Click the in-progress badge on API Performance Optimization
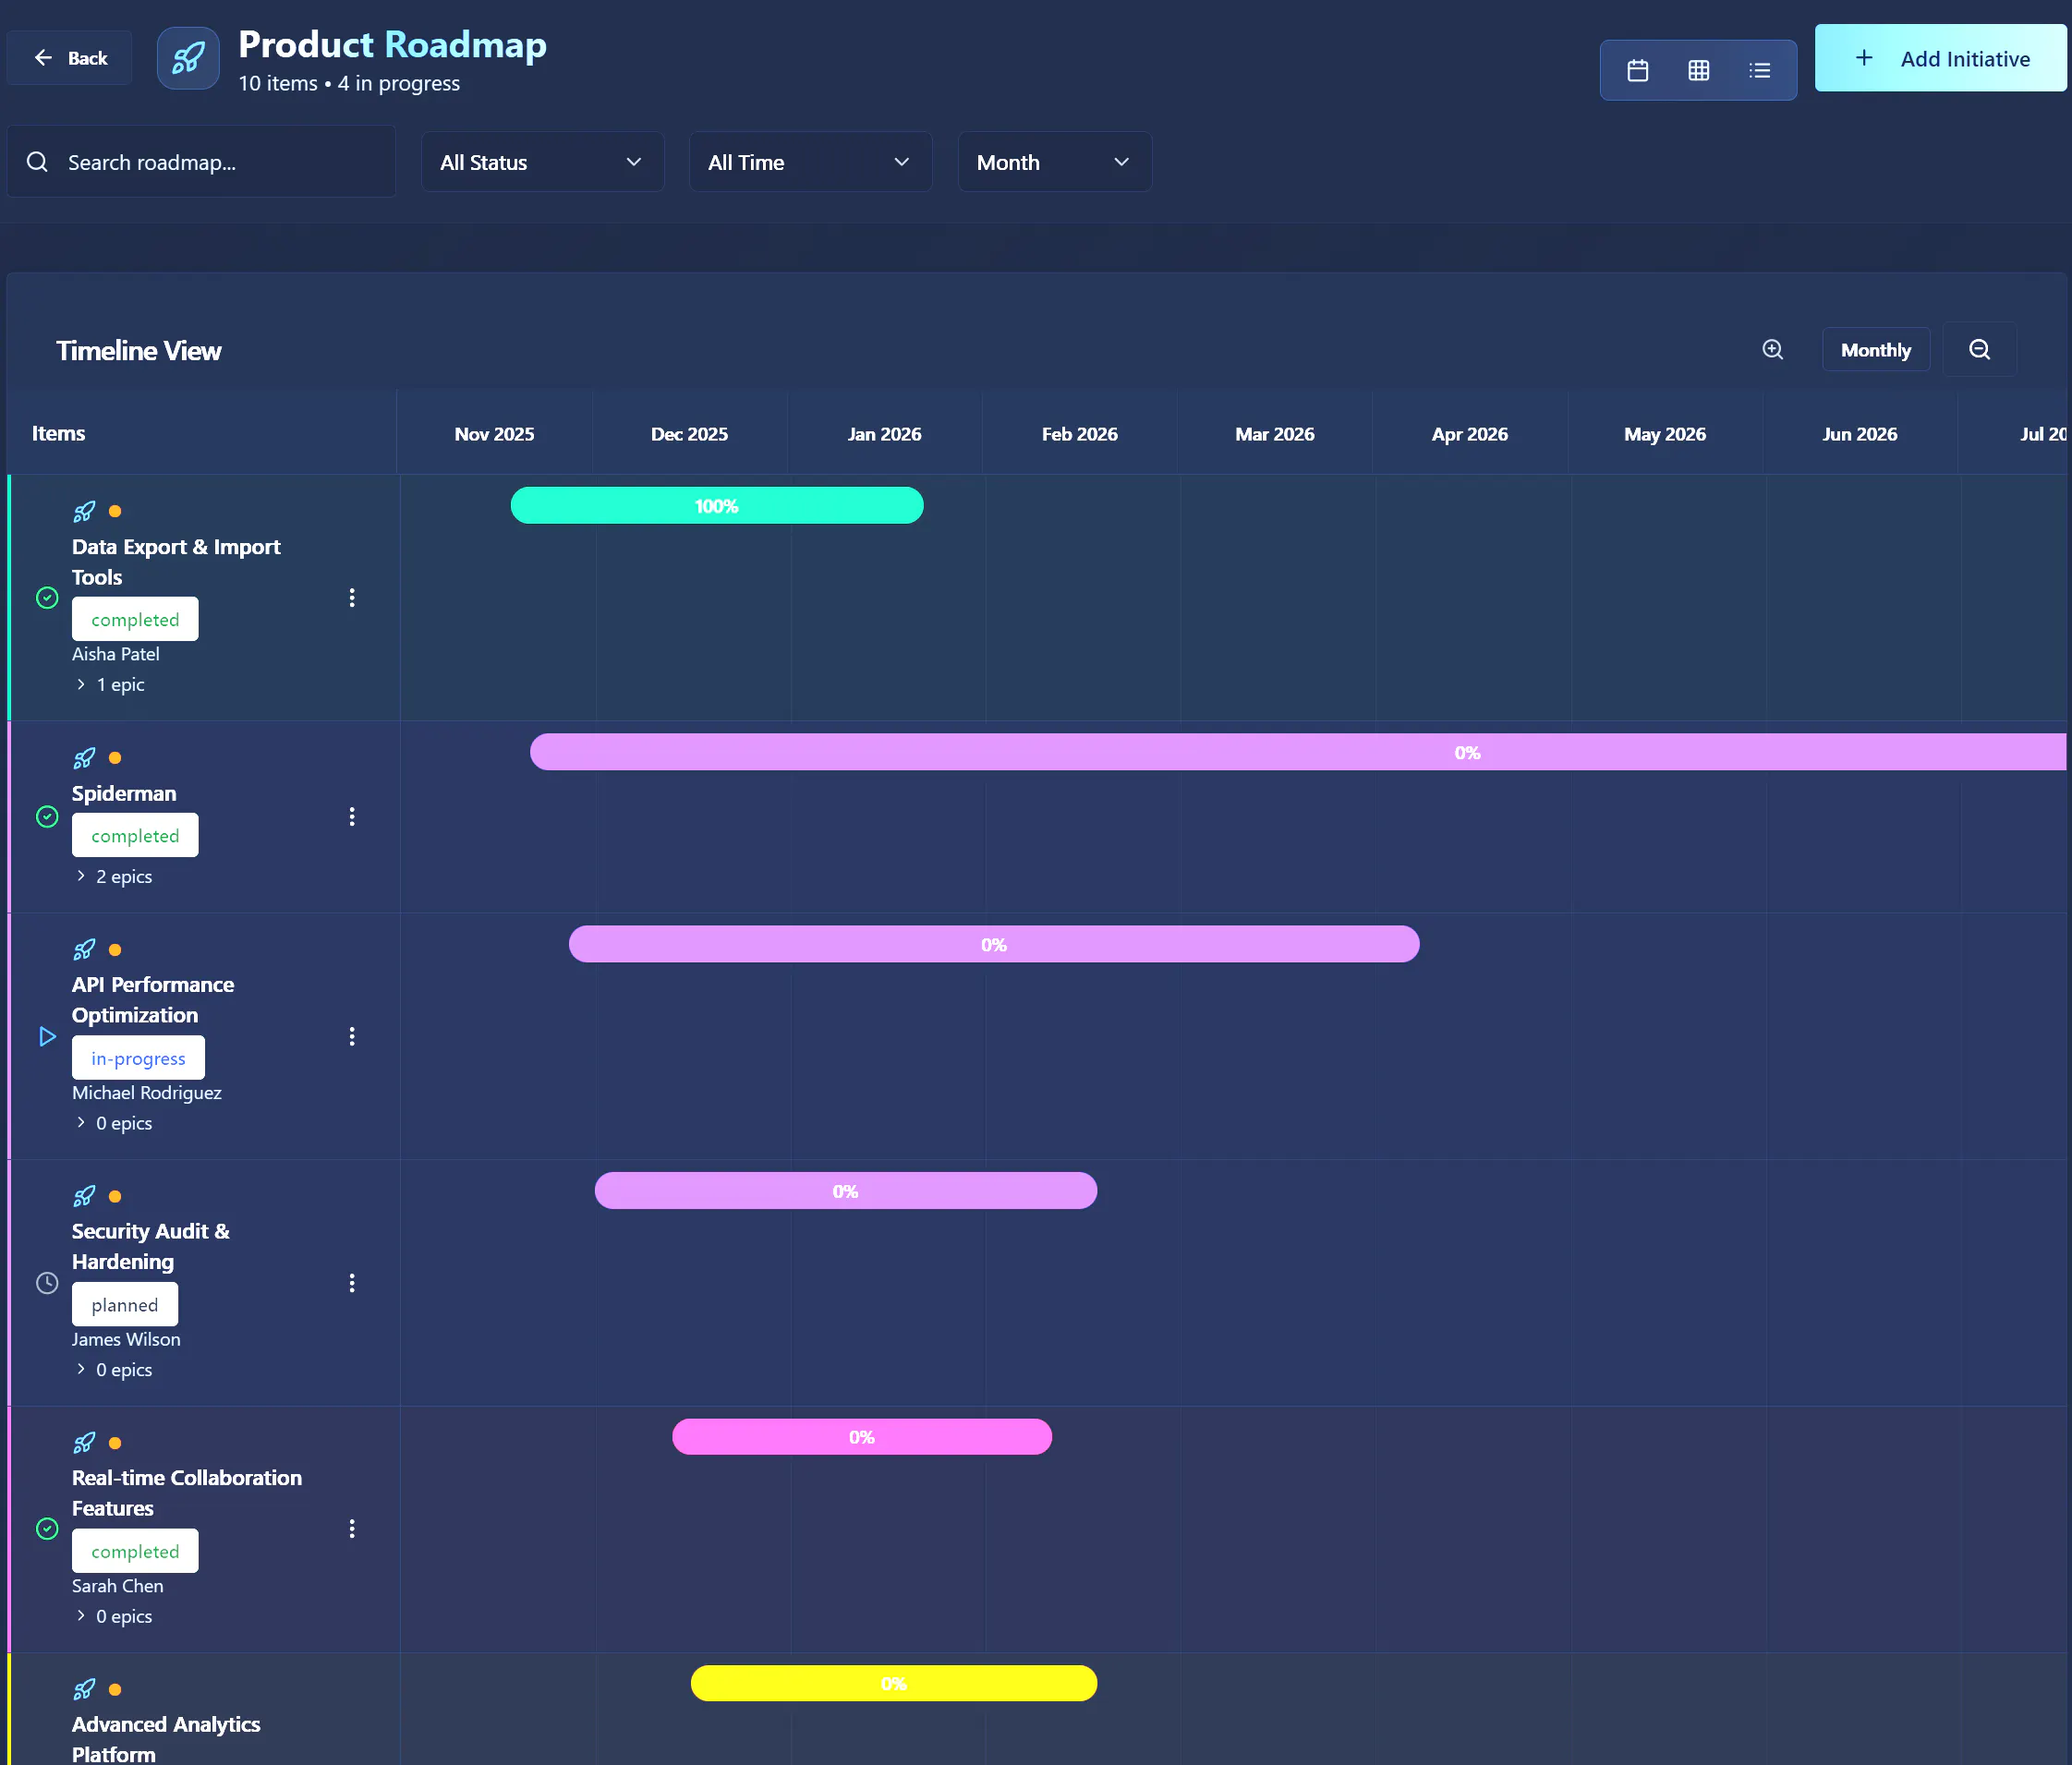2072x1765 pixels. [138, 1058]
